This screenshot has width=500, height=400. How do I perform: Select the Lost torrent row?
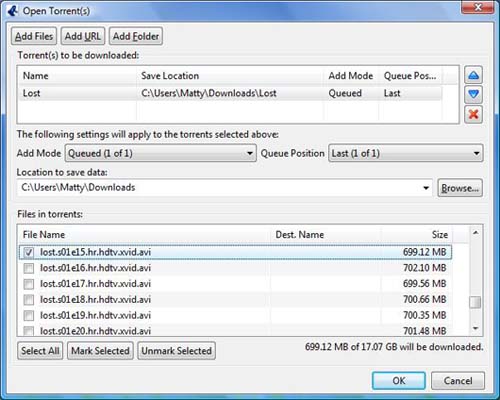coord(231,93)
